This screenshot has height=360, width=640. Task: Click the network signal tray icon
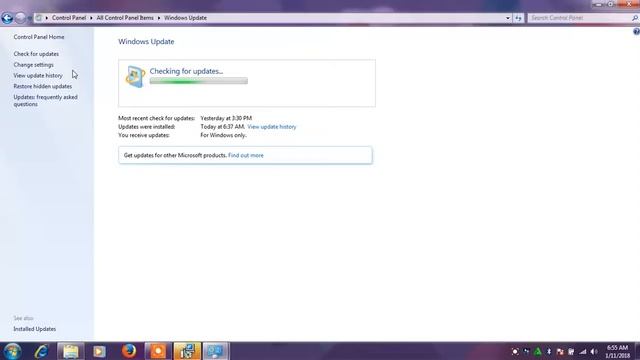pyautogui.click(x=583, y=351)
